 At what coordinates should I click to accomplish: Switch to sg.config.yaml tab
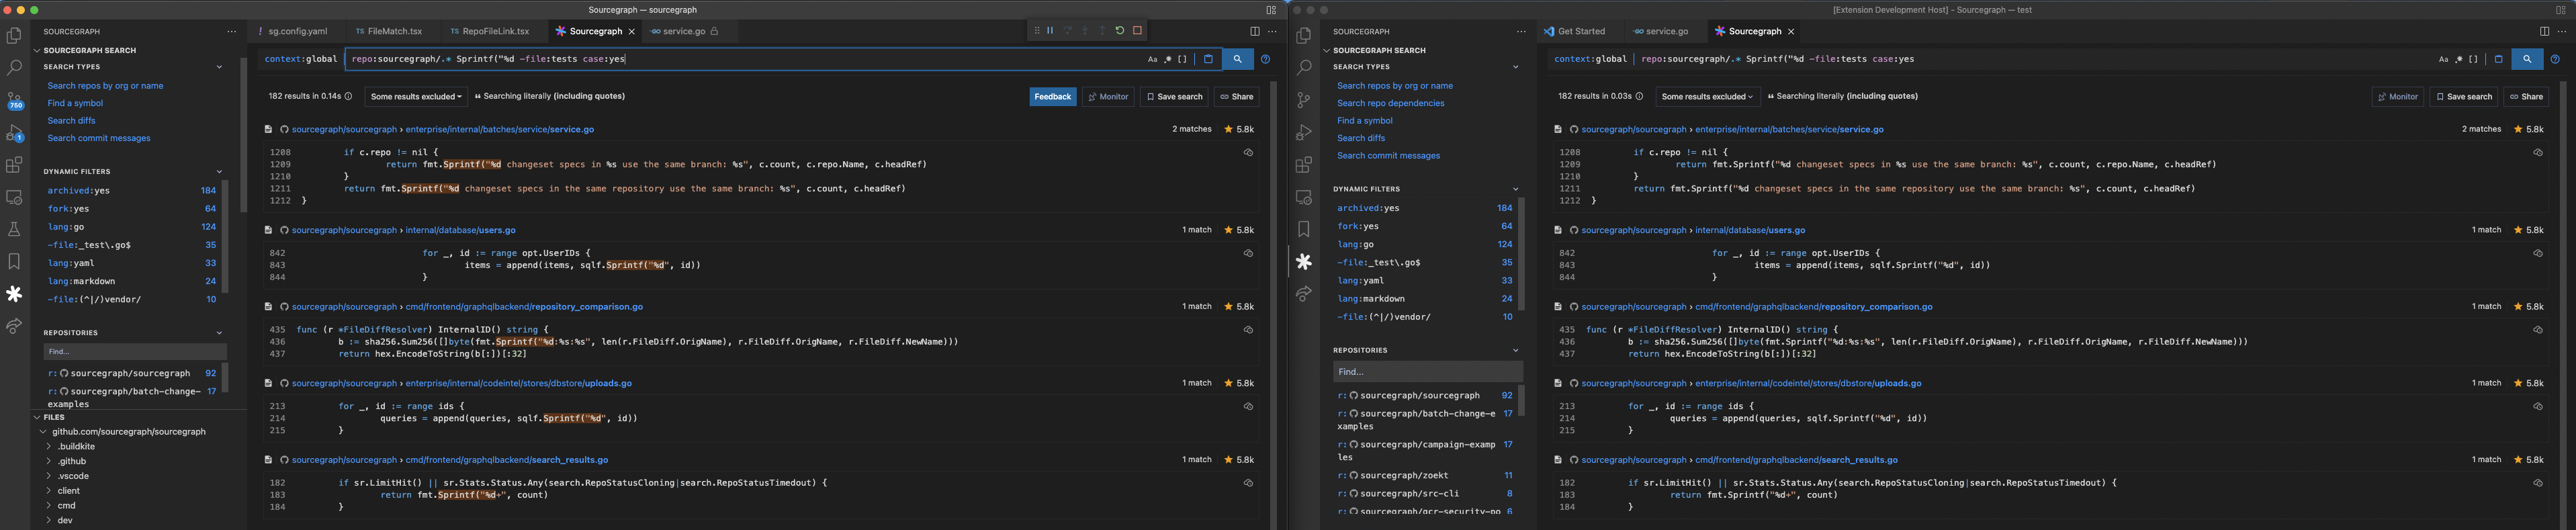click(297, 32)
